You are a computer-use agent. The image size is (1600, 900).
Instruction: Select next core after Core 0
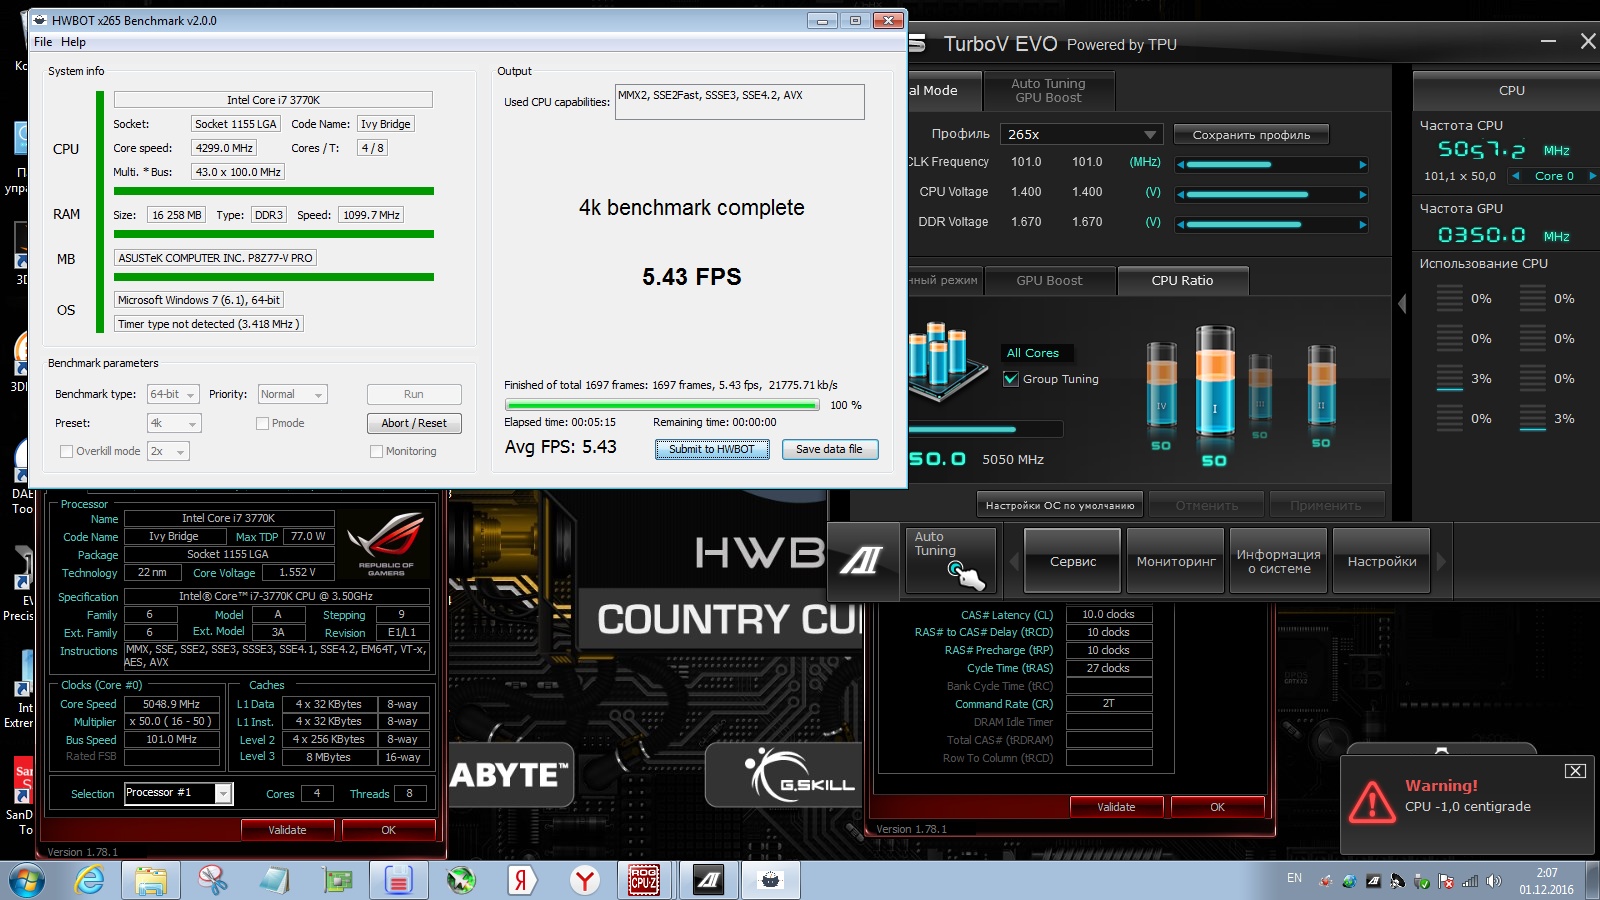point(1592,176)
